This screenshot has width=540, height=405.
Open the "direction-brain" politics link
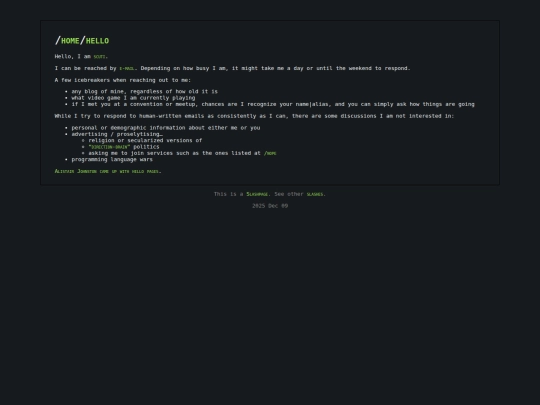click(109, 147)
